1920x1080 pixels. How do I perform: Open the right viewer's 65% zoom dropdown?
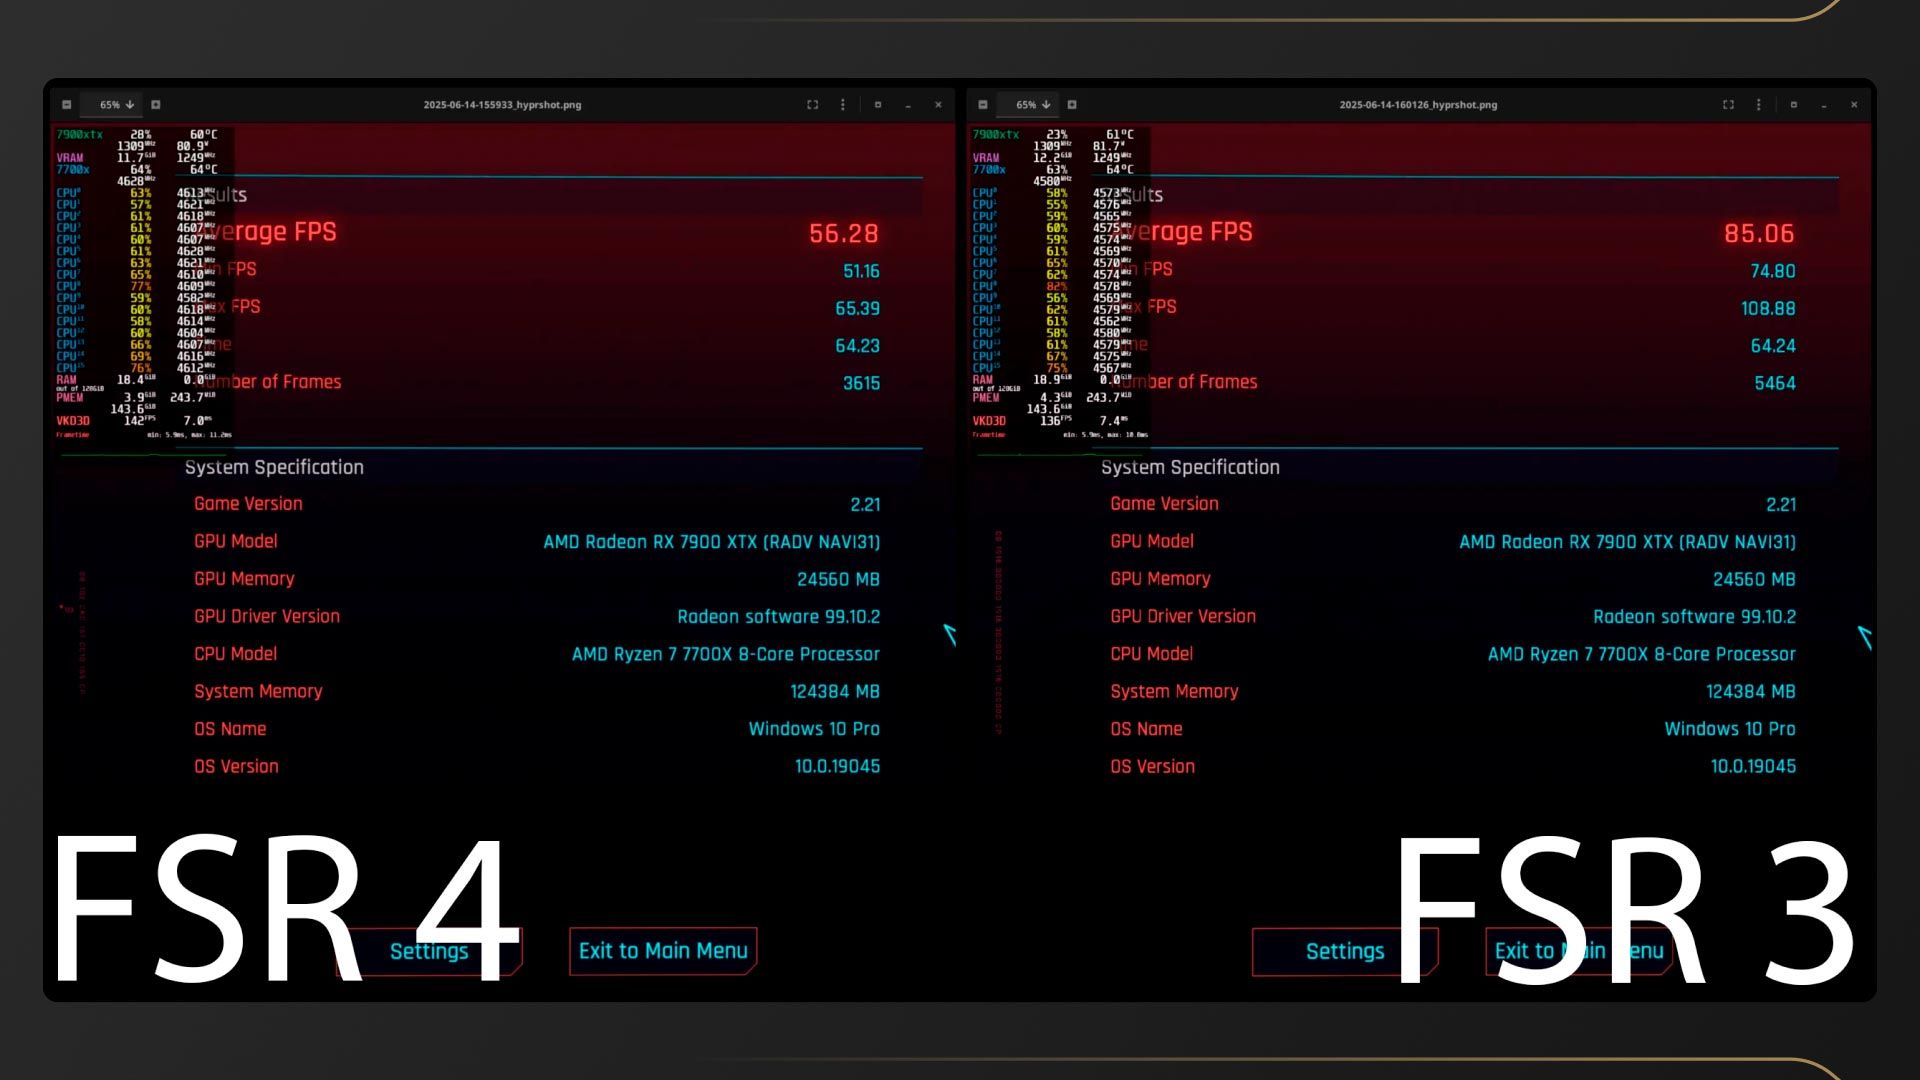(x=1032, y=105)
